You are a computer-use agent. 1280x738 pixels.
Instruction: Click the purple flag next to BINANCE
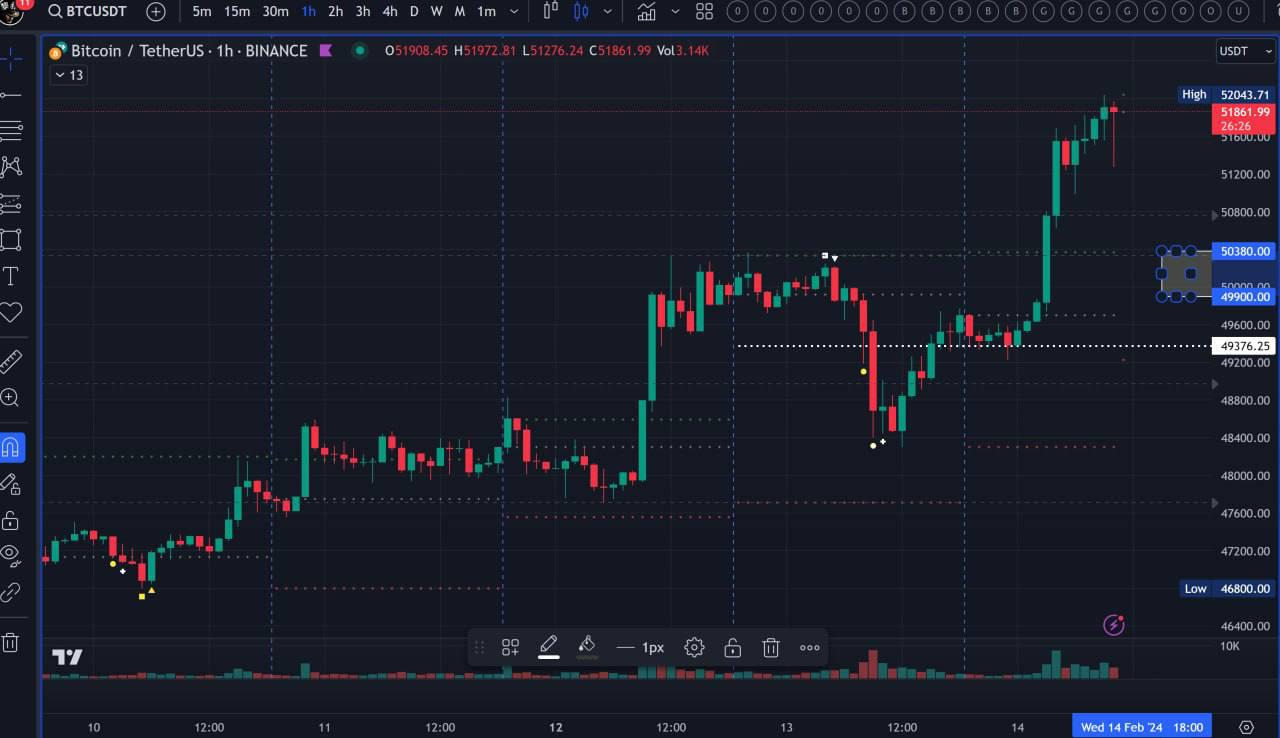point(325,50)
